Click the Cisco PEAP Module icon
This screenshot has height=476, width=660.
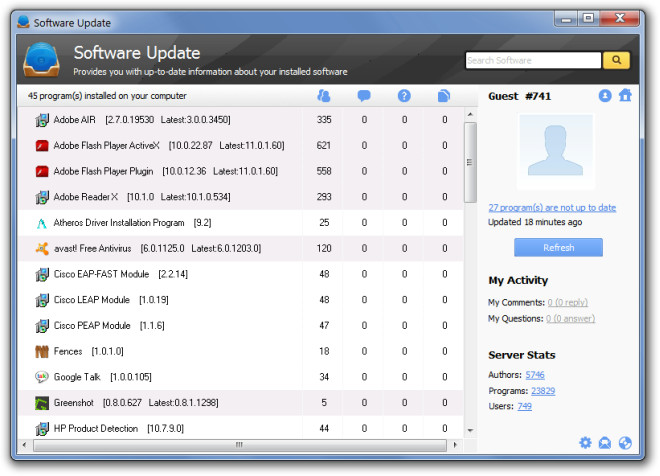(42, 326)
